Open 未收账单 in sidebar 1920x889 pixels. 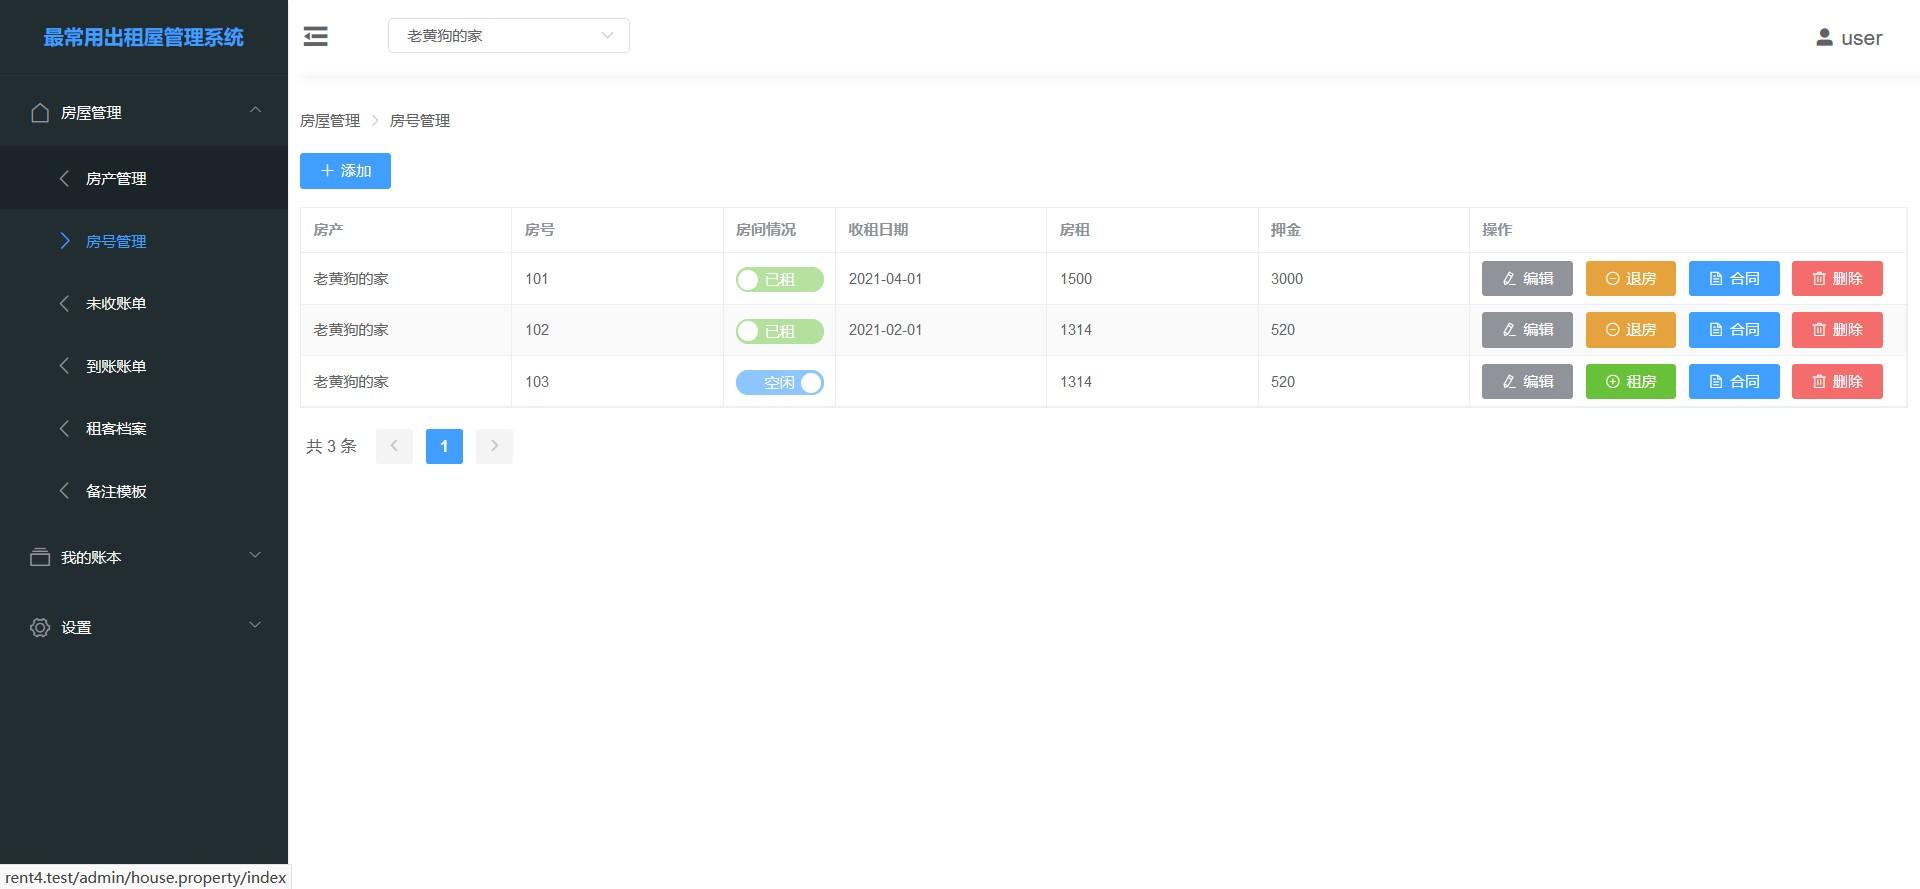pyautogui.click(x=144, y=303)
